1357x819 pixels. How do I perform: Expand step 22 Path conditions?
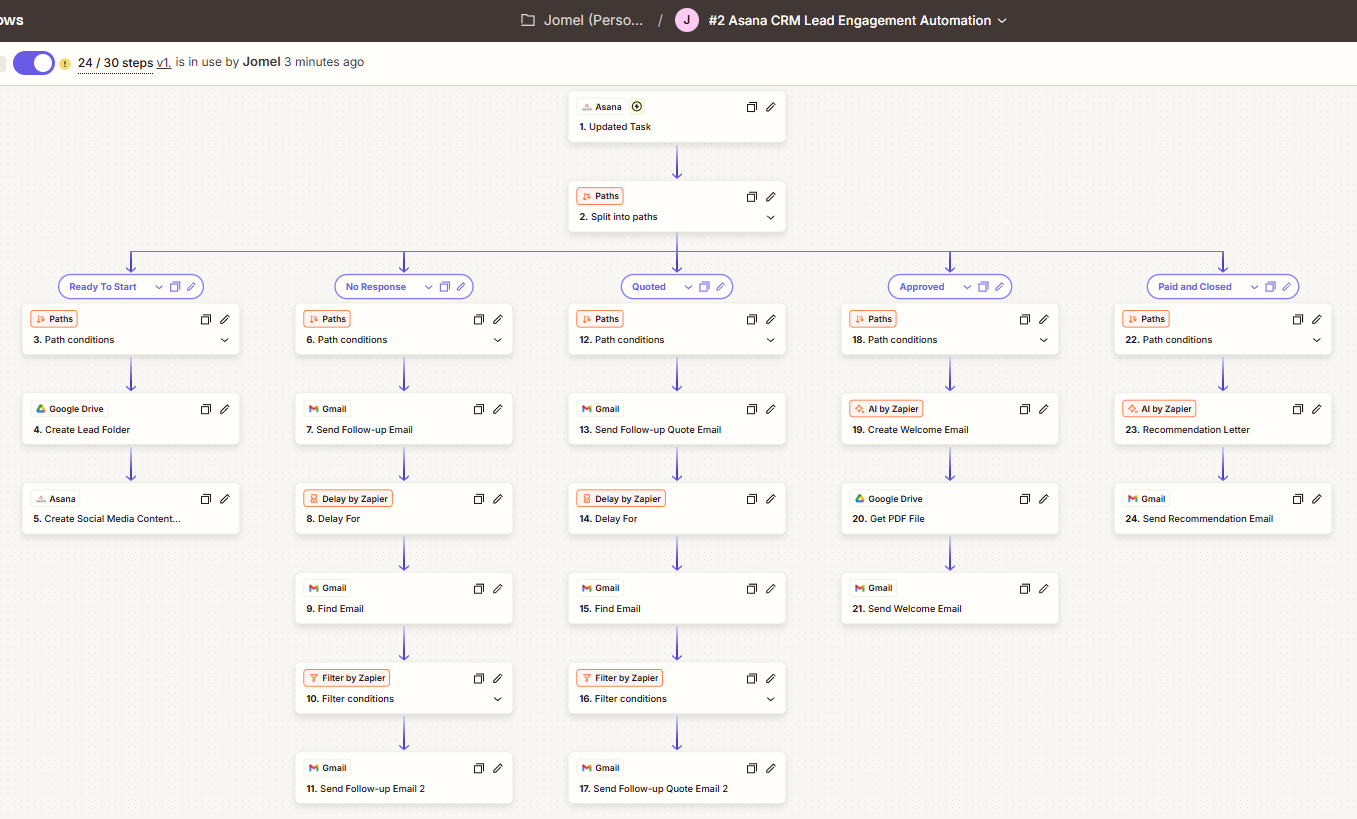1317,340
